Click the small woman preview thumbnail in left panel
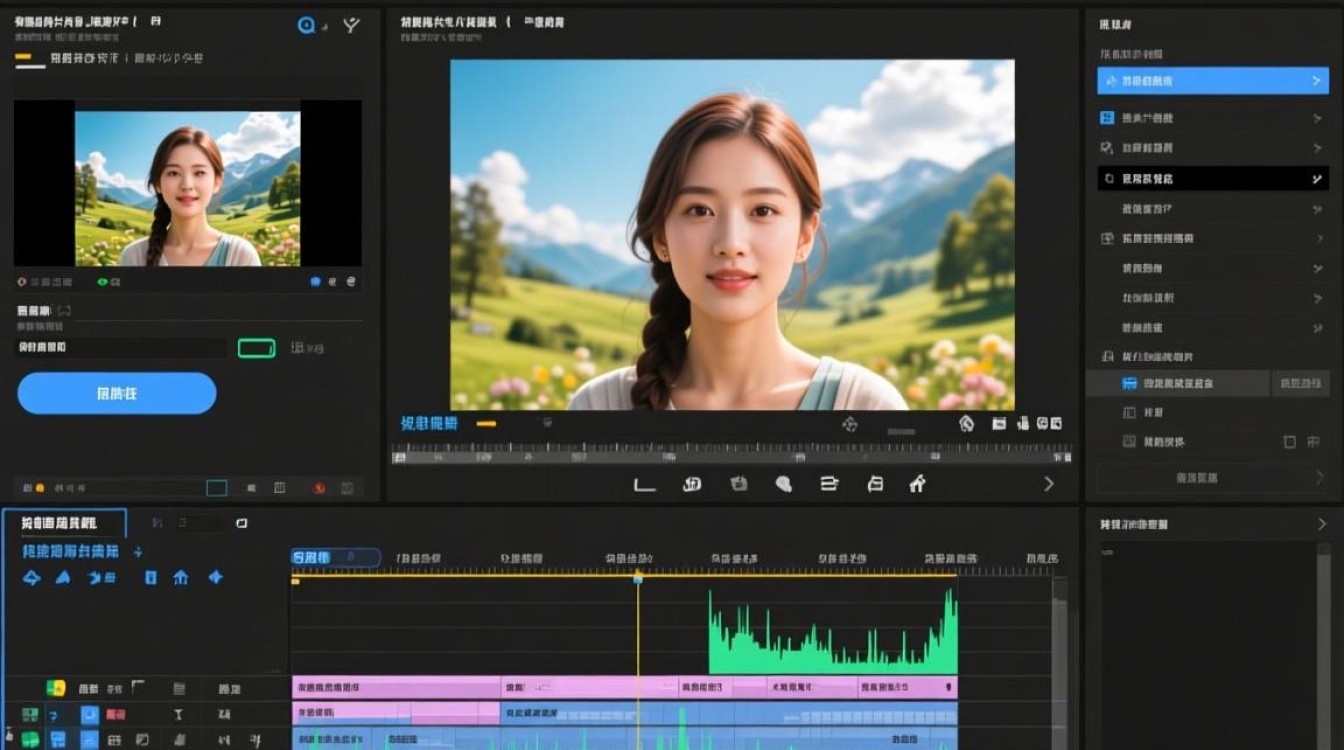The image size is (1344, 750). pyautogui.click(x=187, y=188)
